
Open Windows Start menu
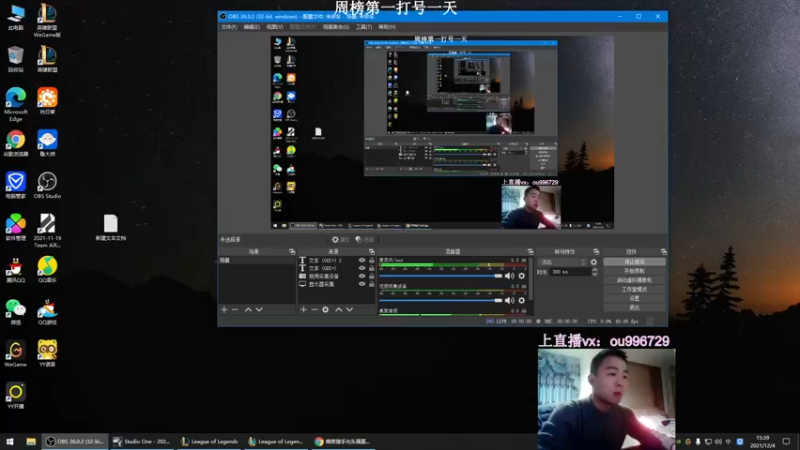point(10,441)
